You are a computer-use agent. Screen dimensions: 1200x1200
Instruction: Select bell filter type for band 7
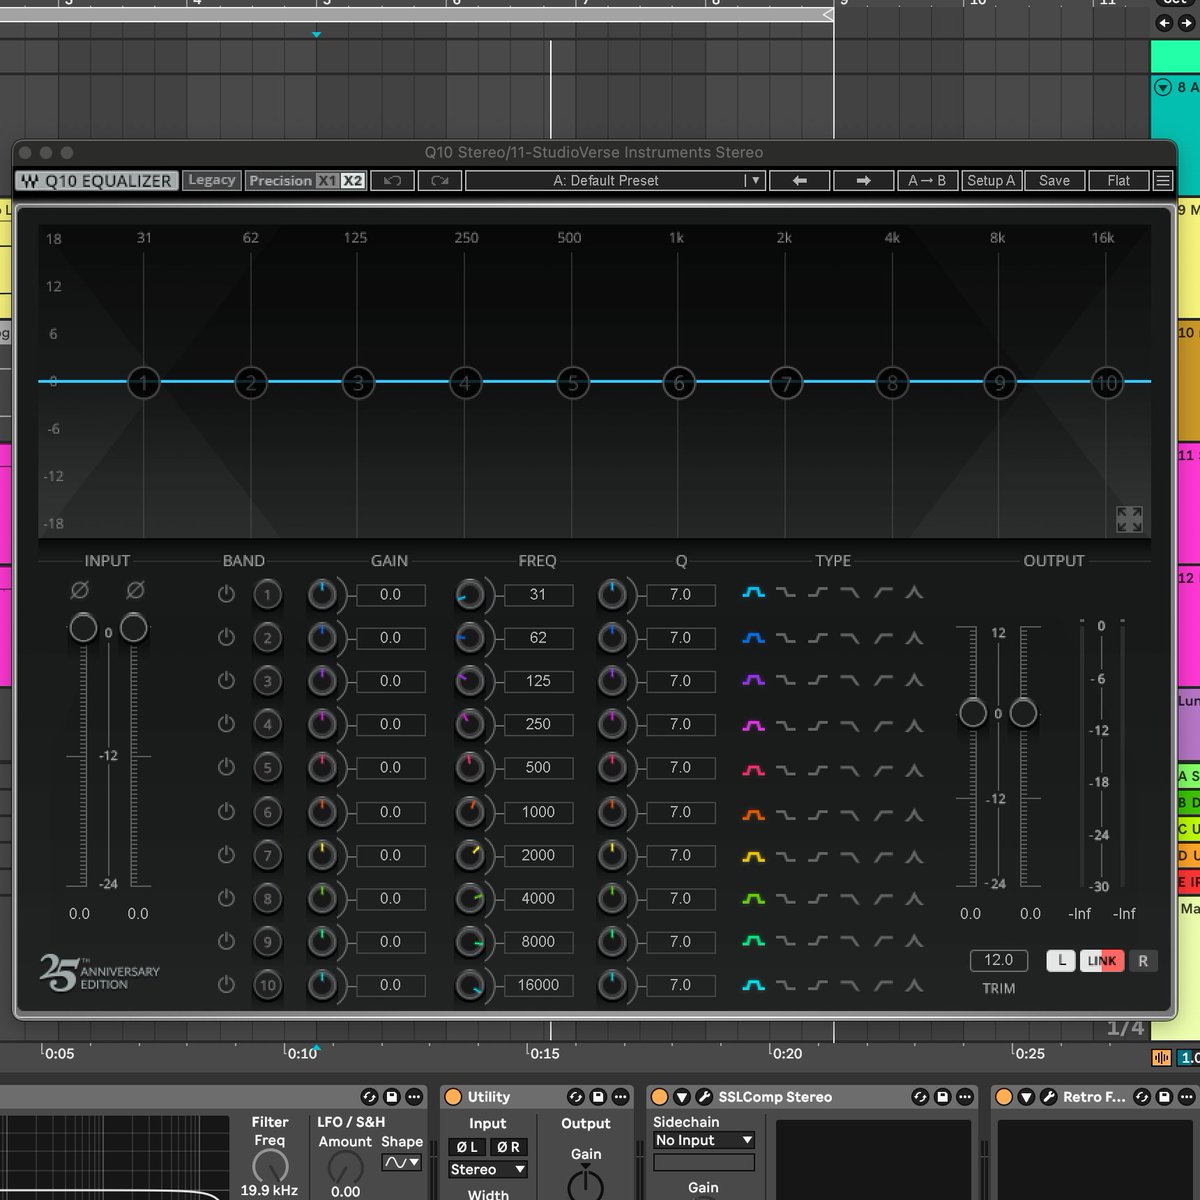click(754, 855)
